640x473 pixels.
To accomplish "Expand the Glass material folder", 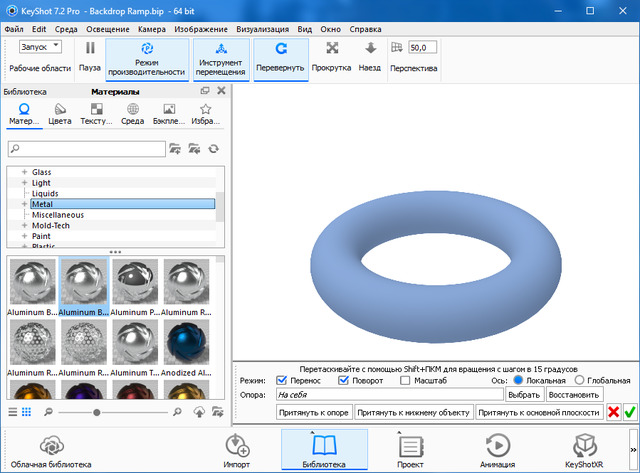I will [24, 172].
